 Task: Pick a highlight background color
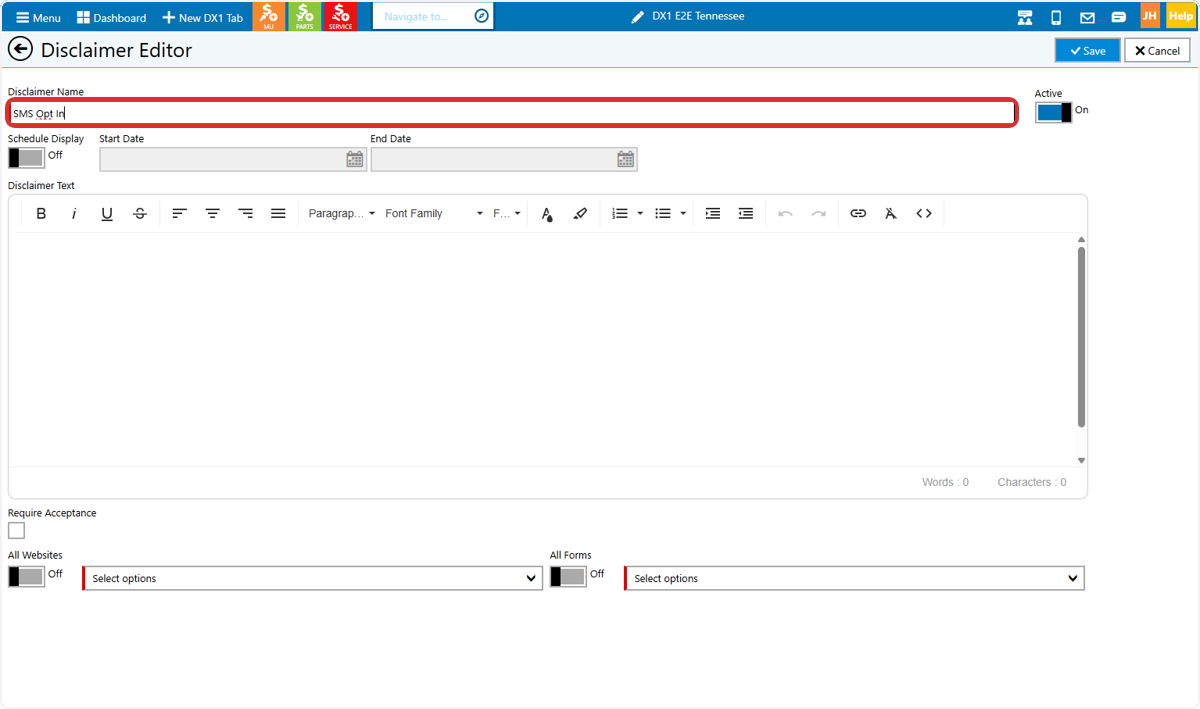coord(580,213)
